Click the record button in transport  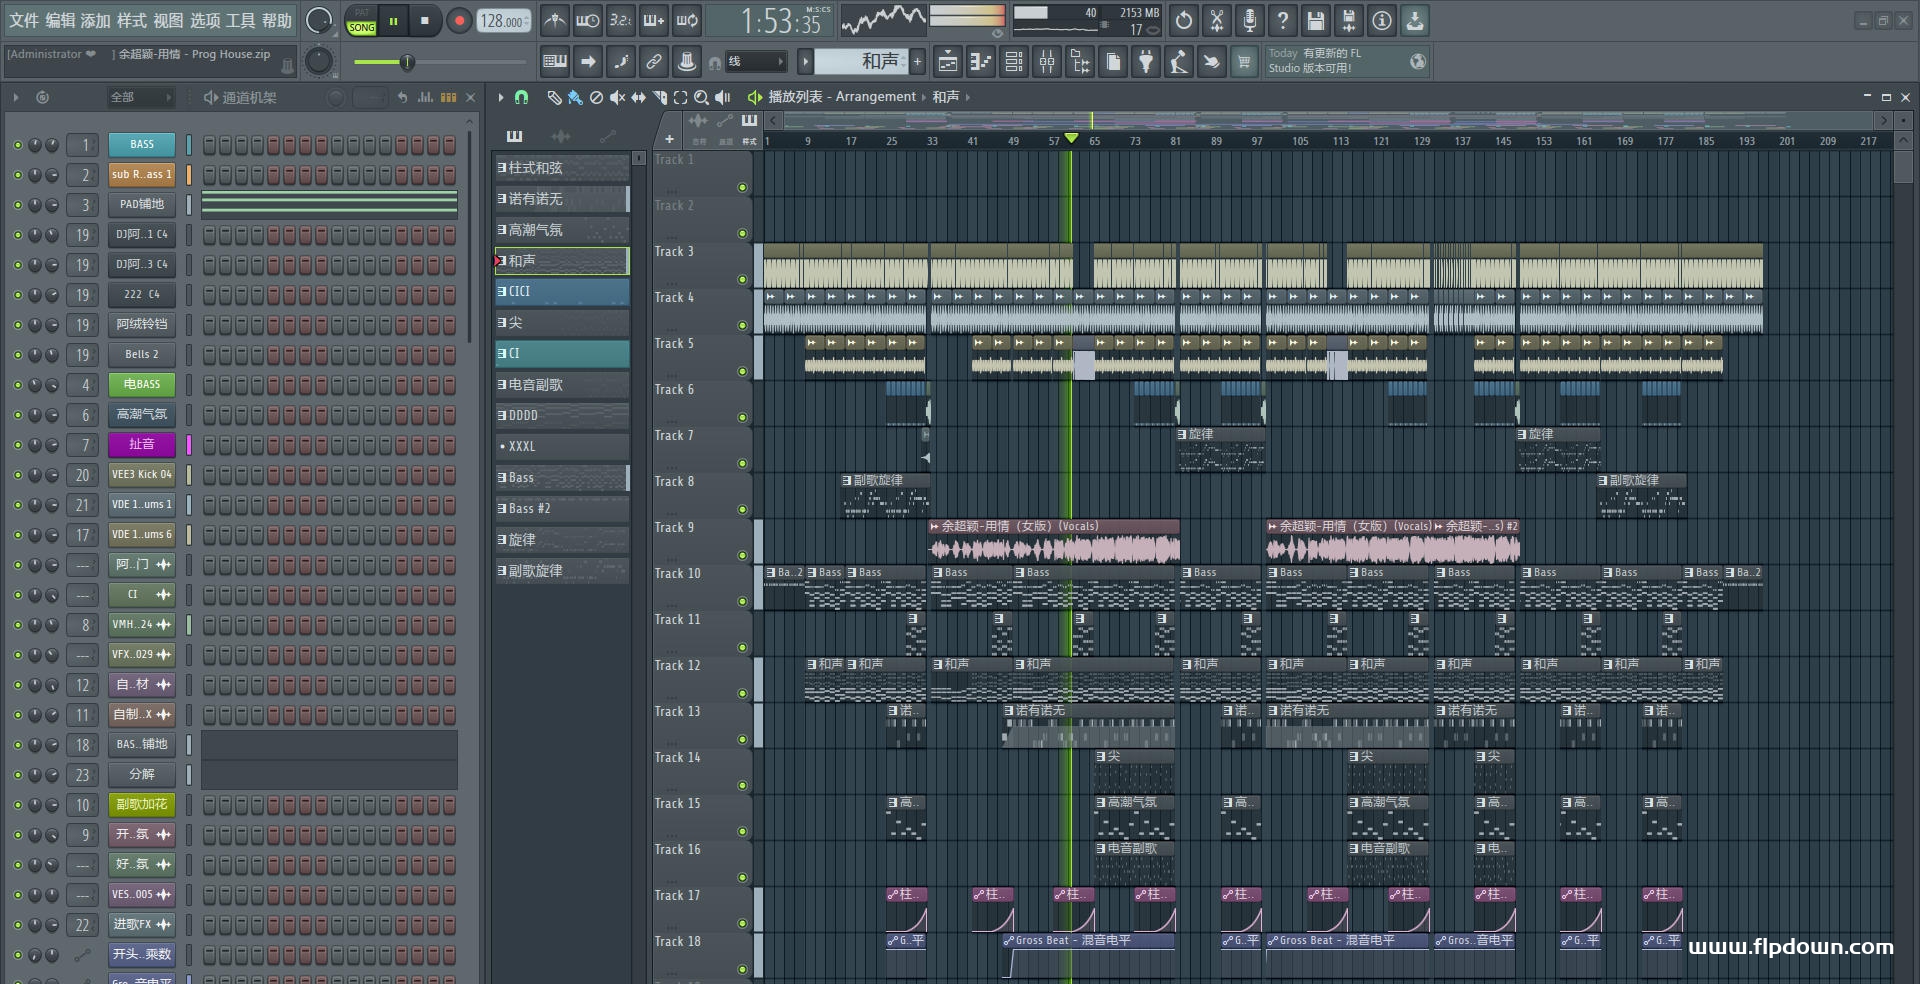459,21
